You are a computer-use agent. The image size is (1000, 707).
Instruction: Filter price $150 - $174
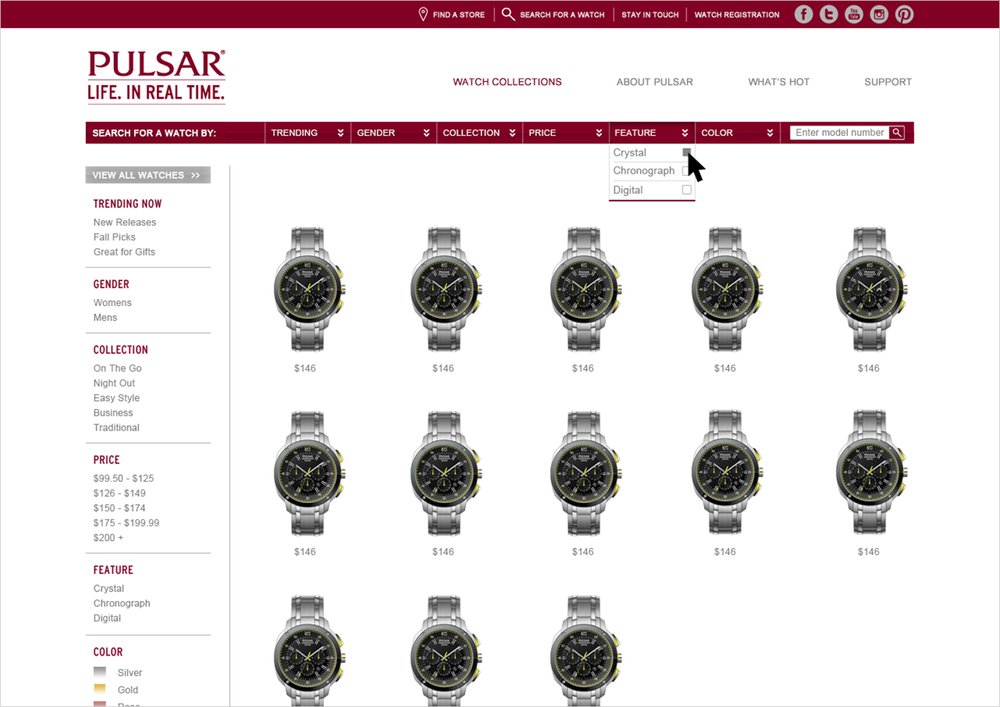[x=119, y=508]
